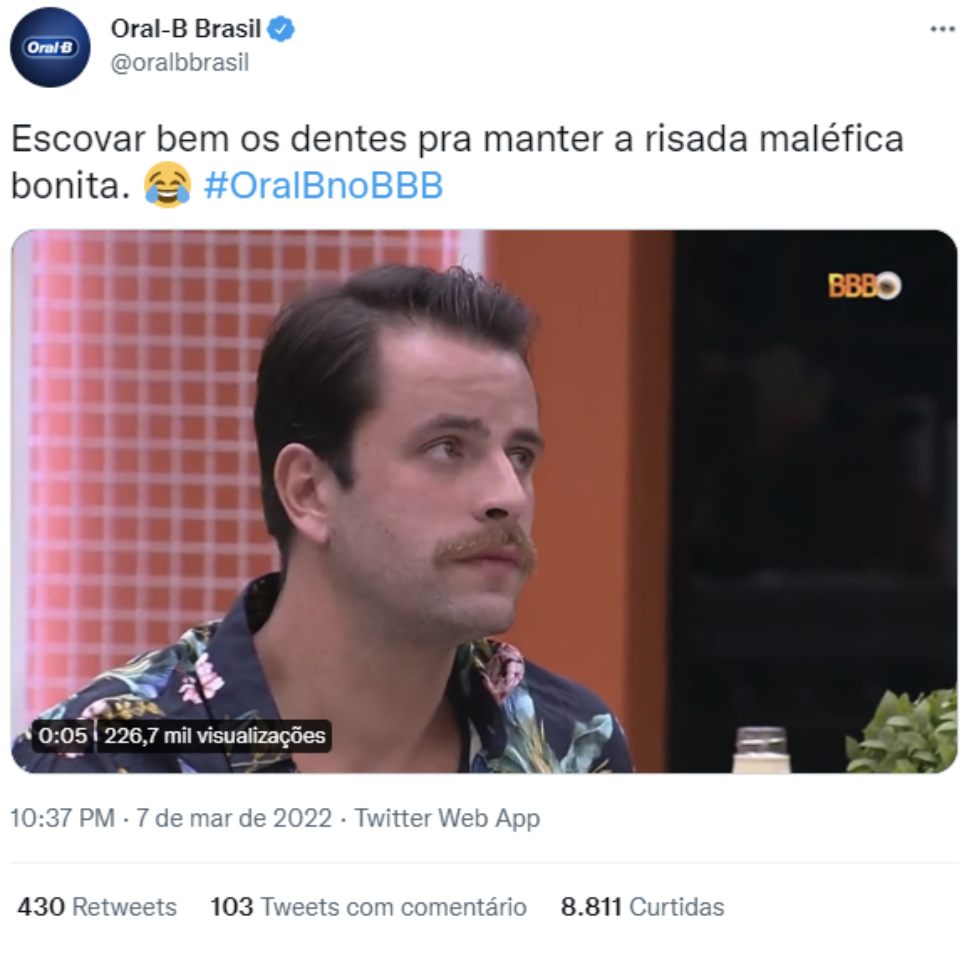The image size is (980, 964).
Task: Open the @oralbbrasil handle link
Action: tap(180, 63)
